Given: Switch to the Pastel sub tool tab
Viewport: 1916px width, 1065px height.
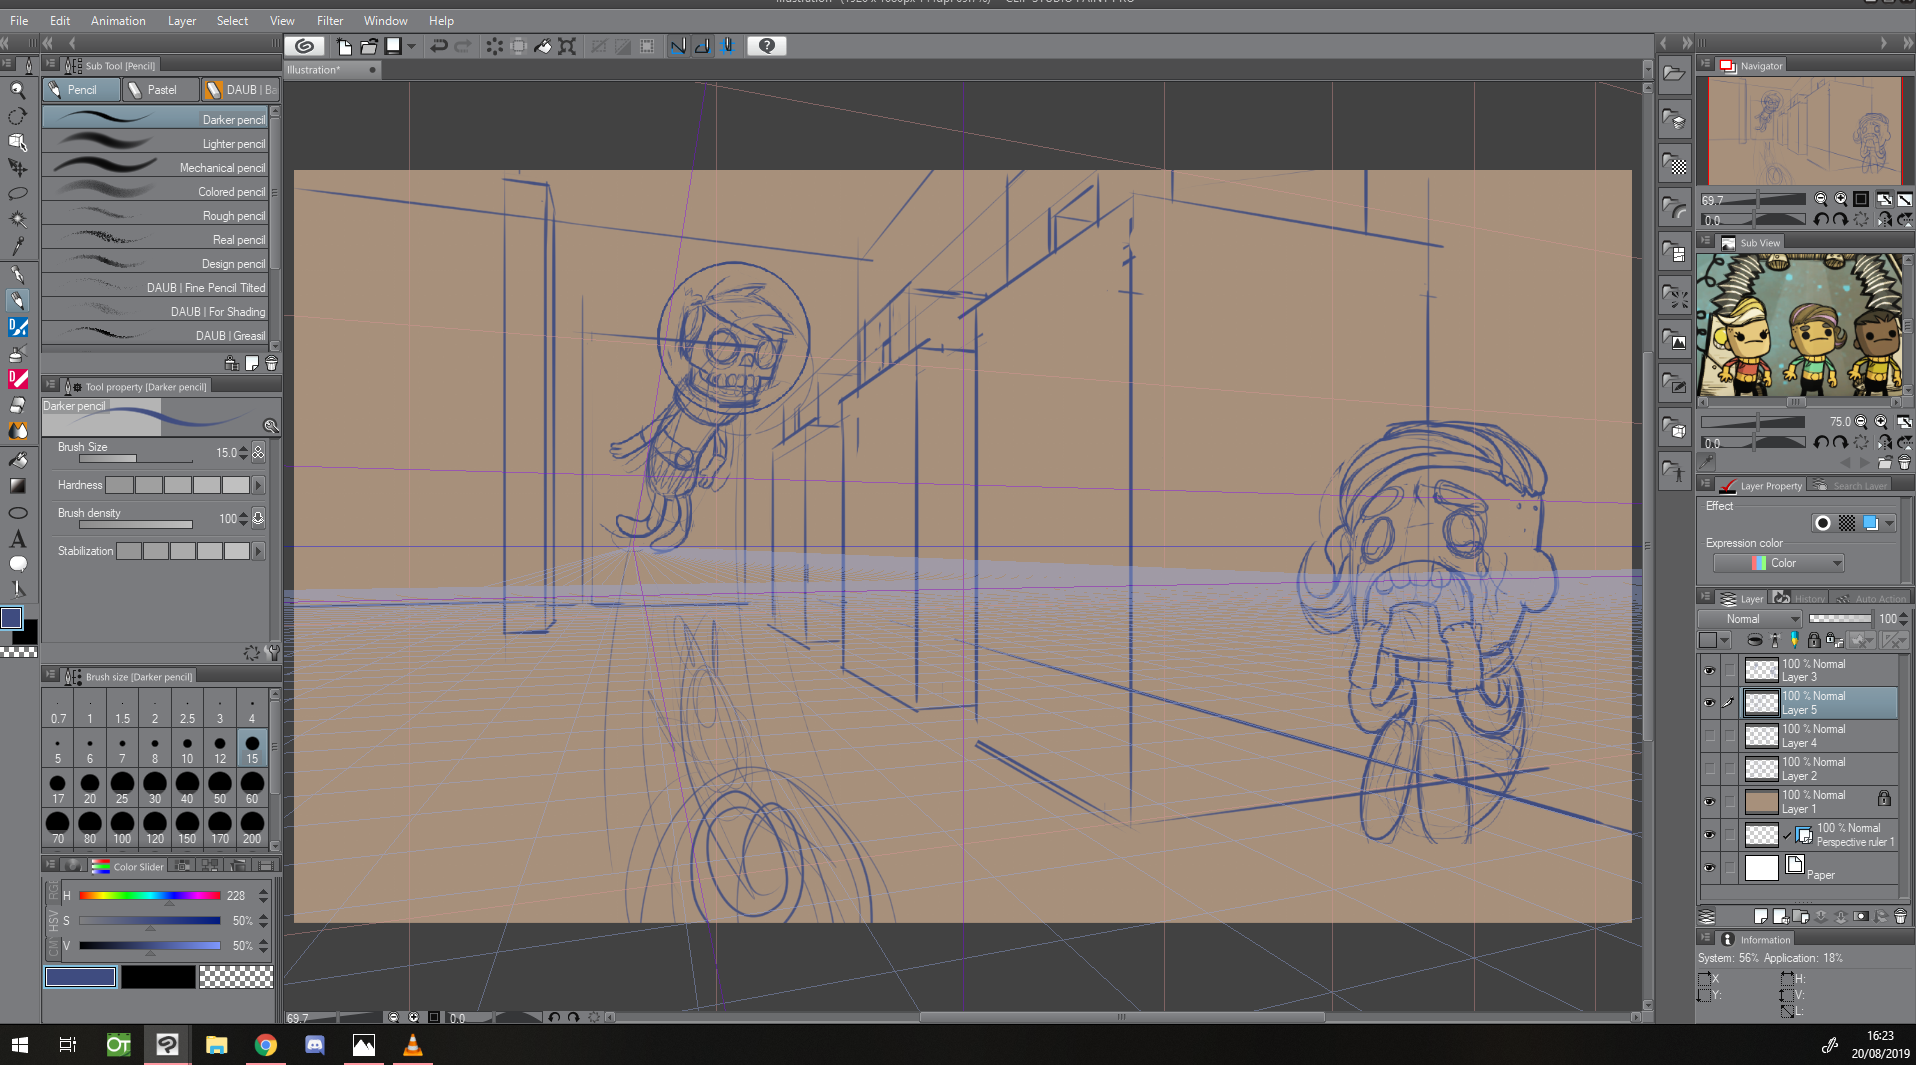Looking at the screenshot, I should 160,90.
